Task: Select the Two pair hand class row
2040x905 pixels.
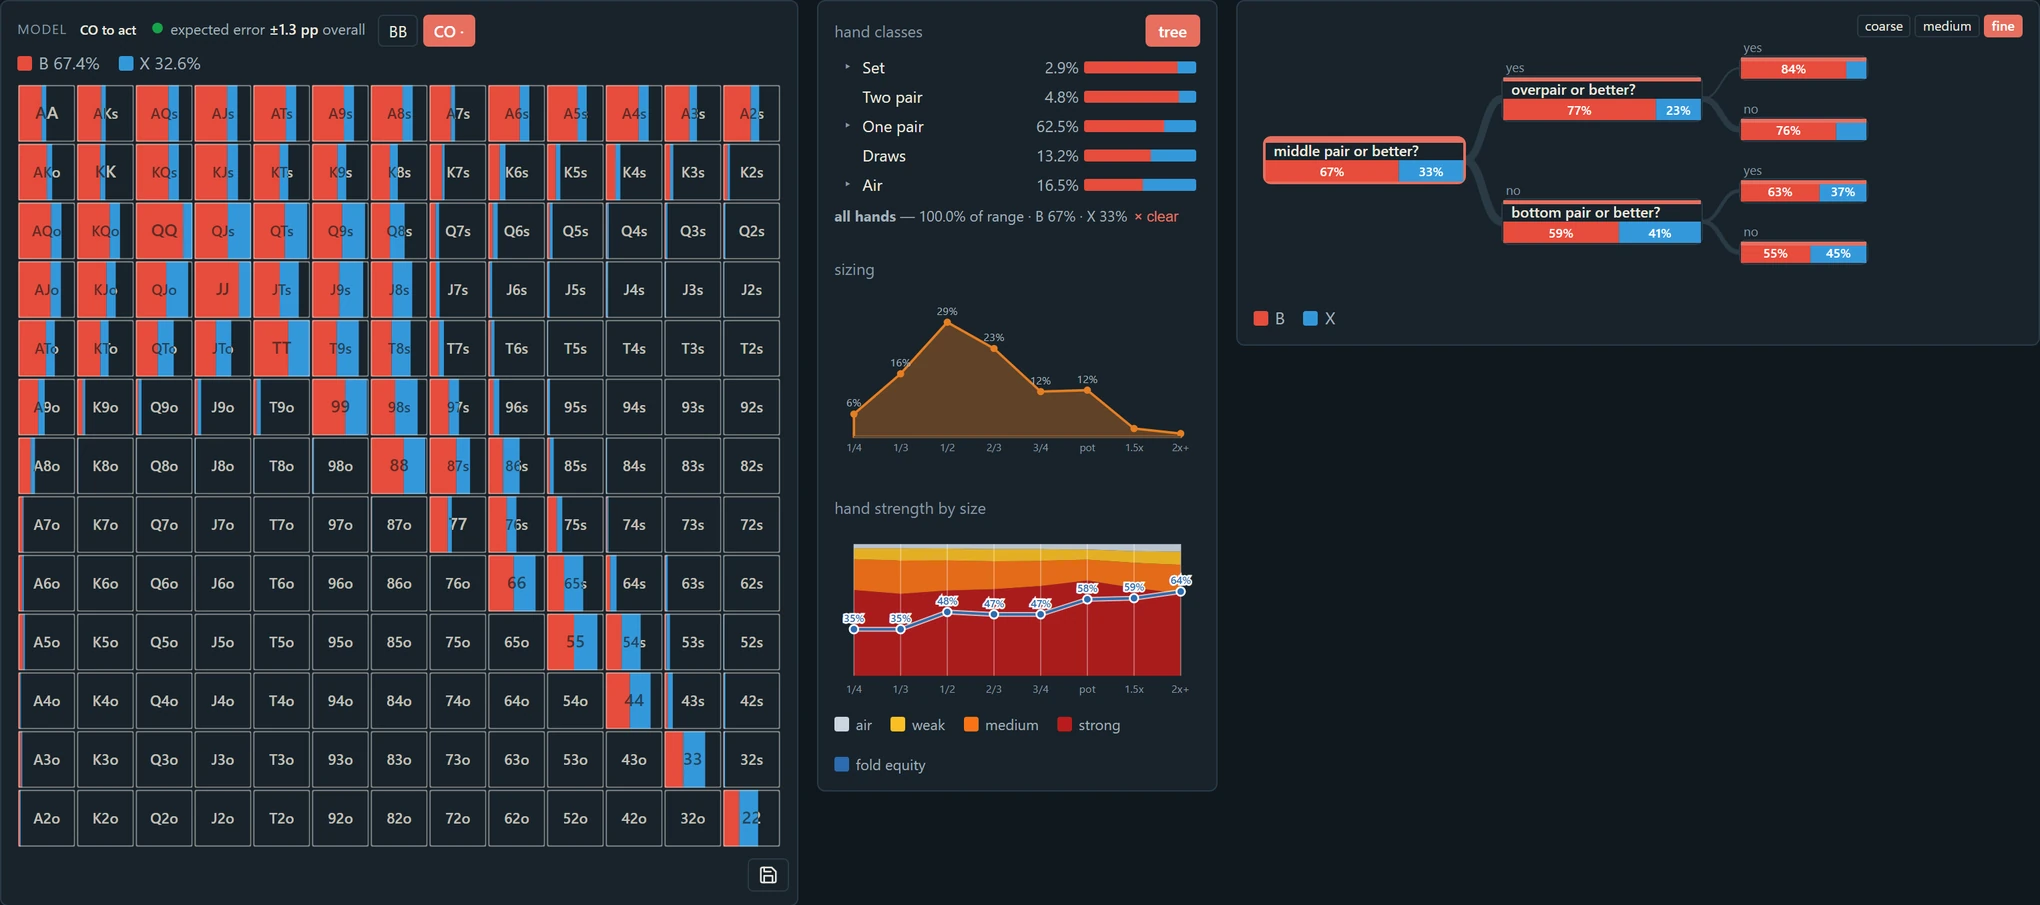Action: coord(1015,97)
